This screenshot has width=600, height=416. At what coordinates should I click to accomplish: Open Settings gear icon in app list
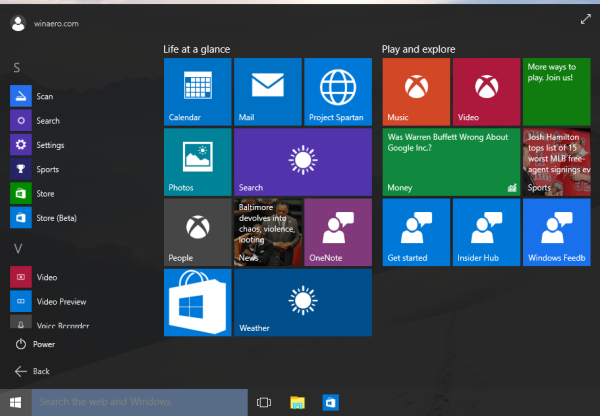coord(21,145)
